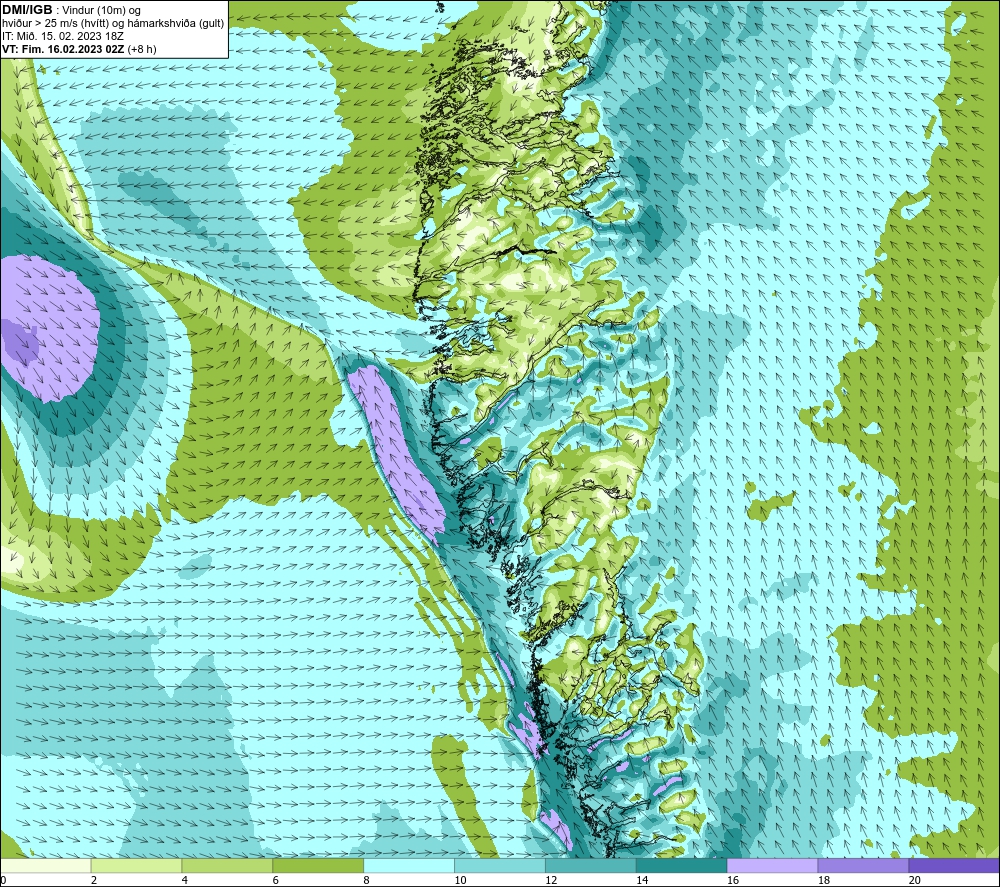Click the scale label 10
Screen dimensions: 1000x887
(x=460, y=880)
